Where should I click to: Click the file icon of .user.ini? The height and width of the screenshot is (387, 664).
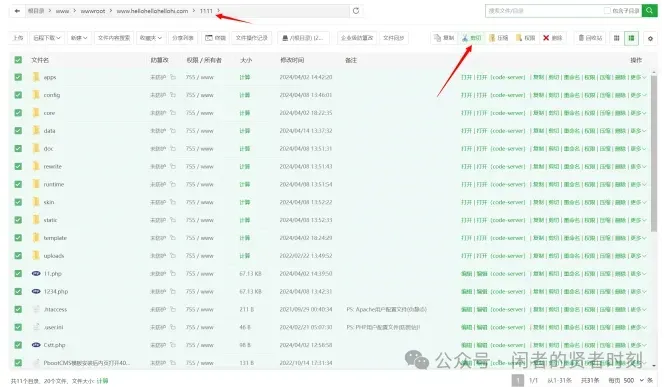click(x=36, y=327)
